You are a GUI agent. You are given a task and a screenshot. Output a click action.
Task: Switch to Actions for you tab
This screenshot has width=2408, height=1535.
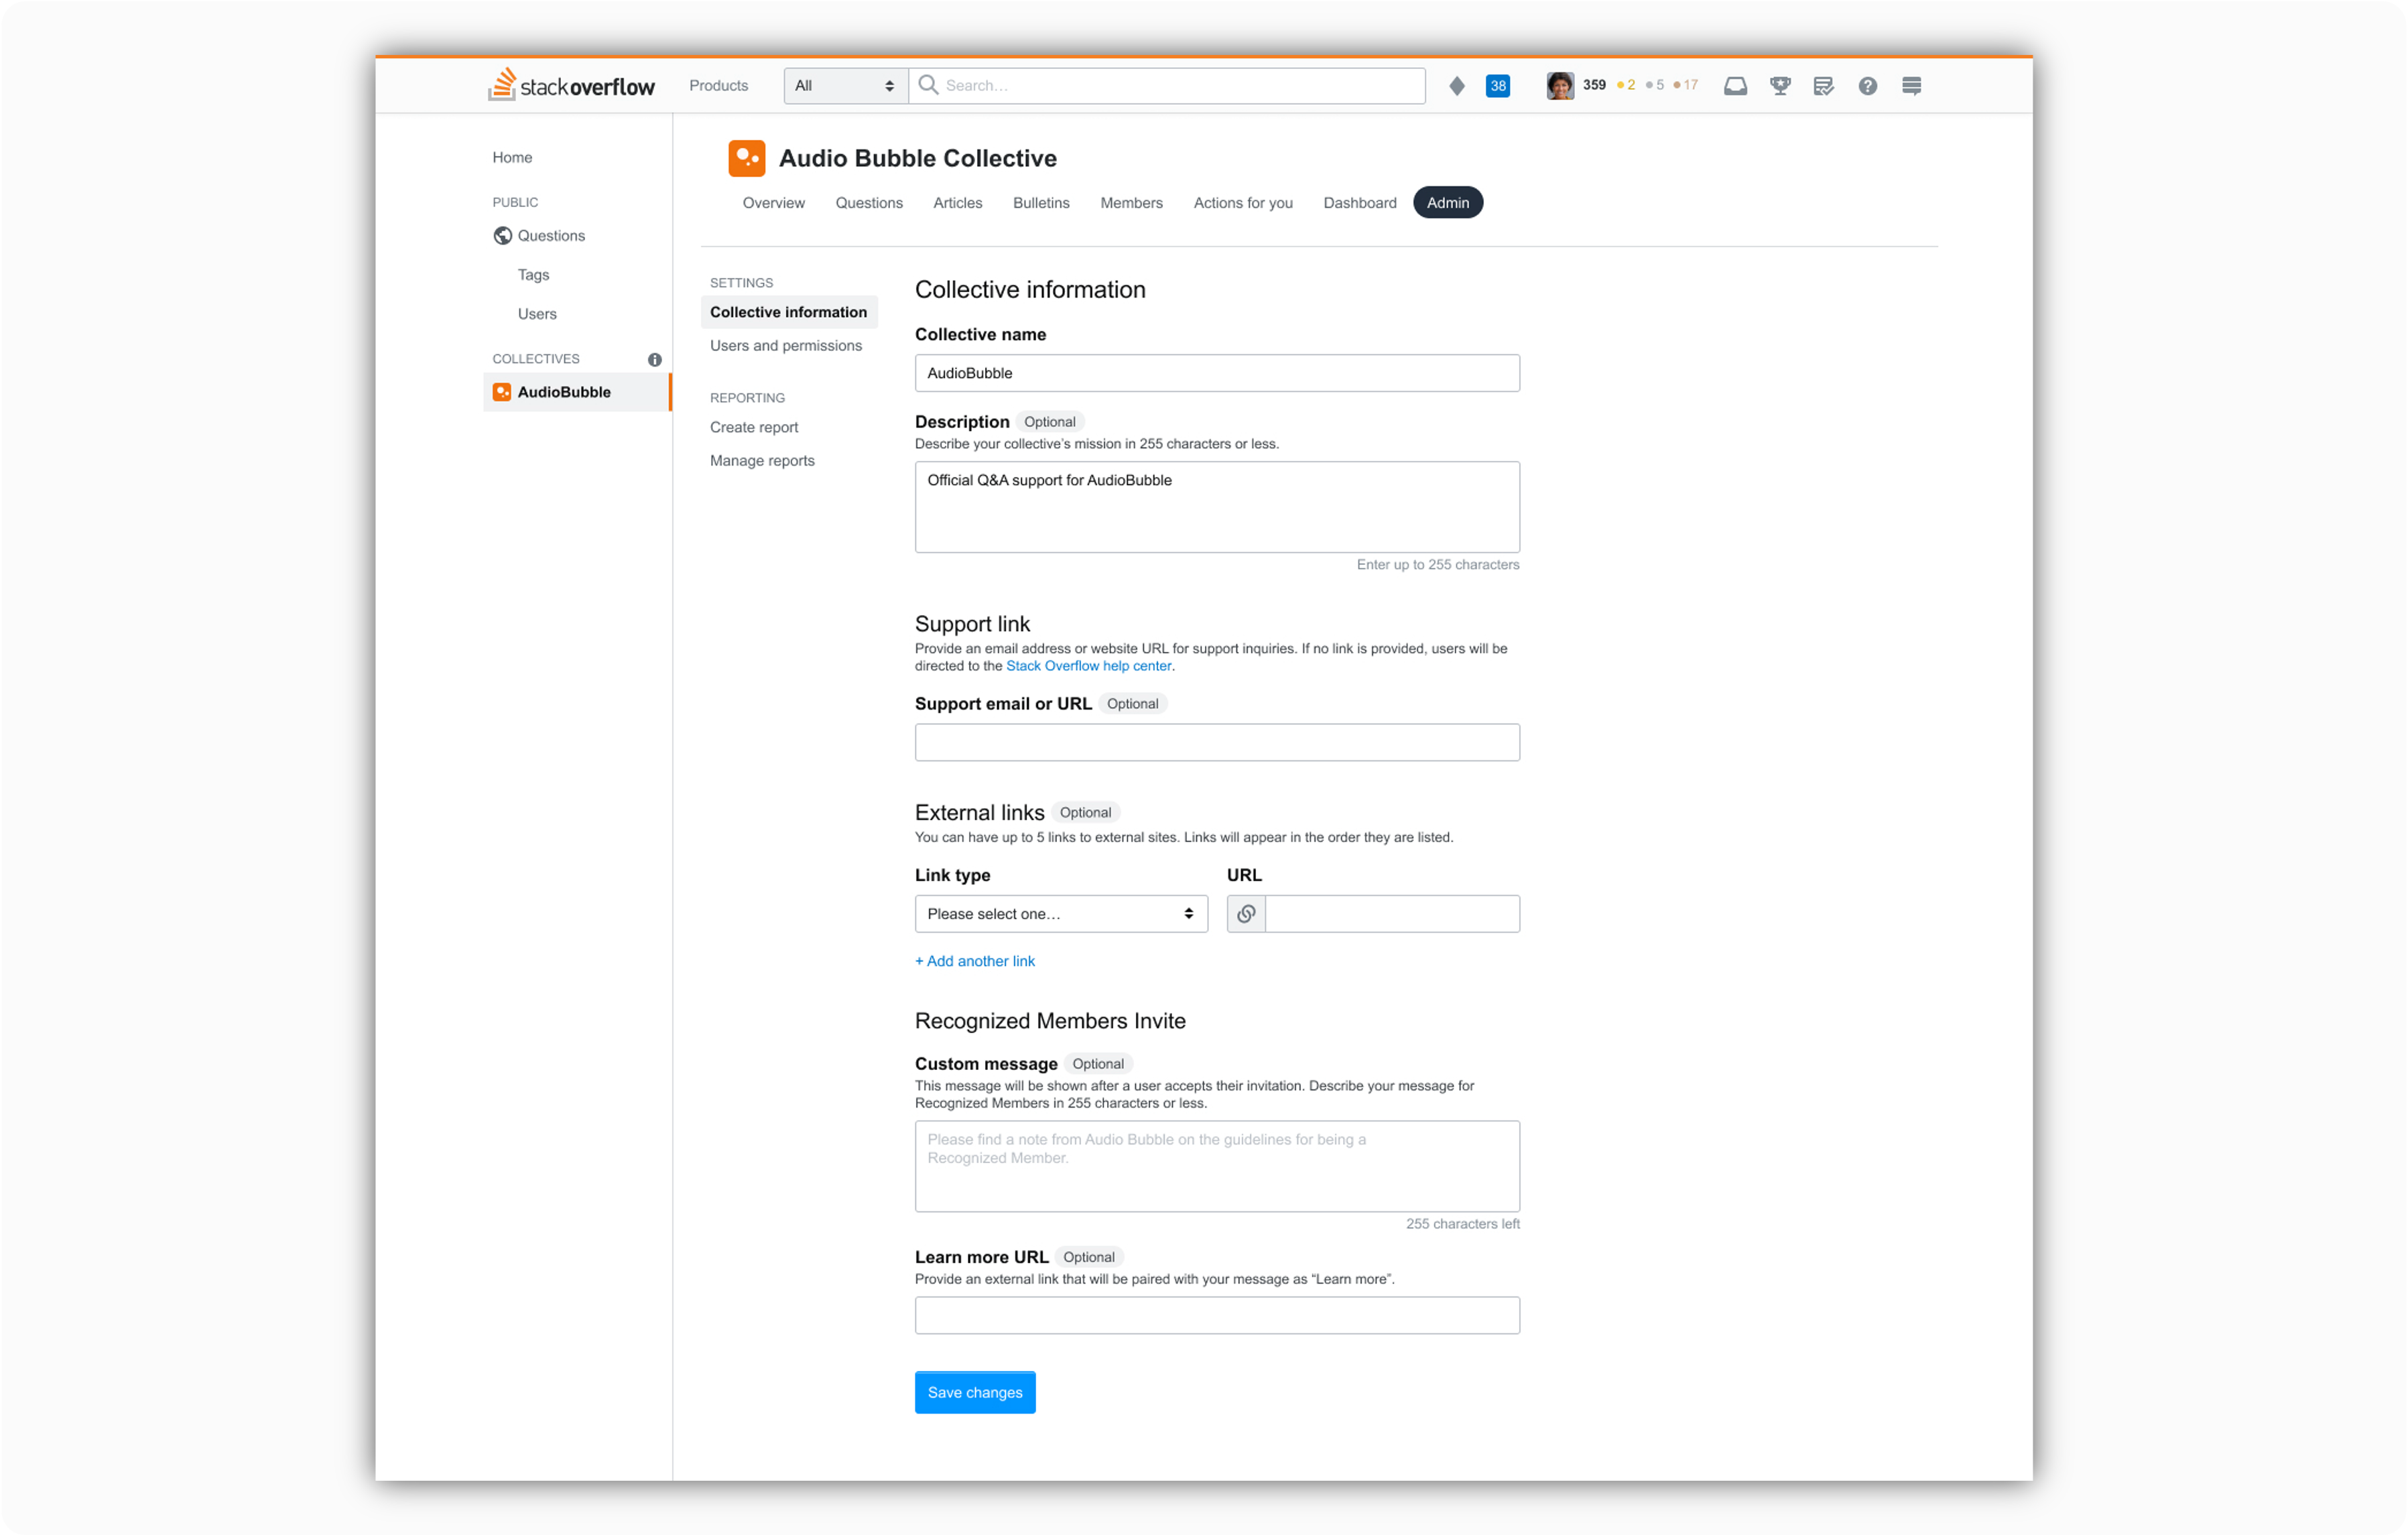pos(1243,203)
